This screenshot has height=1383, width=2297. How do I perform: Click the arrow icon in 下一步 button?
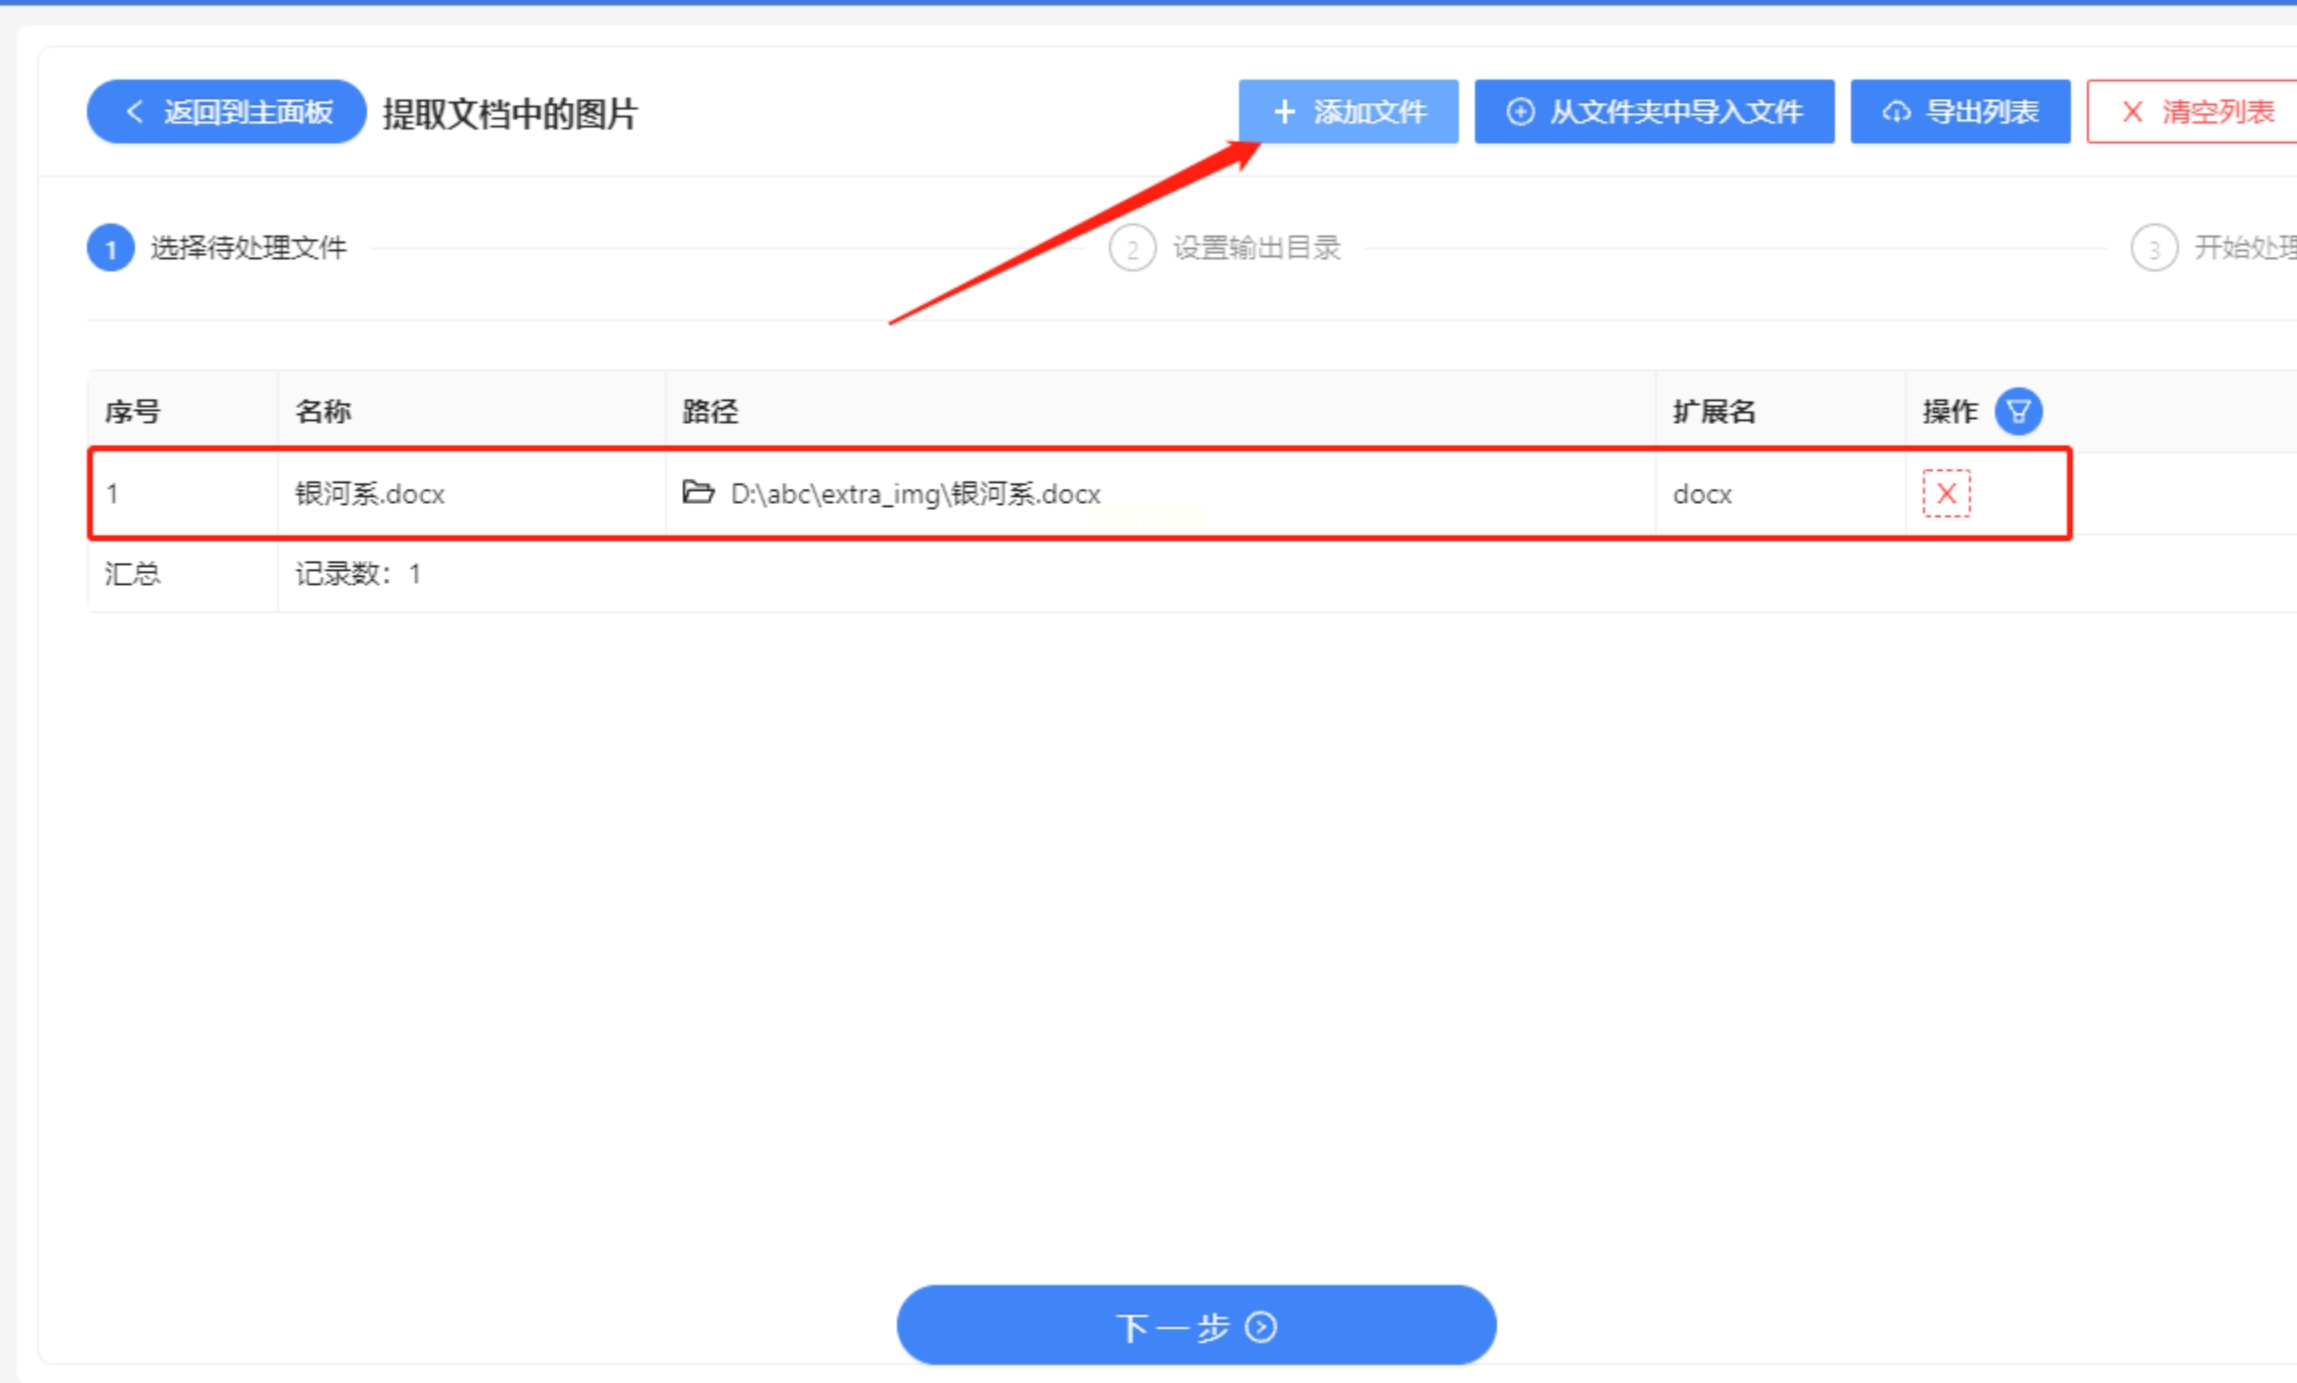tap(1261, 1326)
